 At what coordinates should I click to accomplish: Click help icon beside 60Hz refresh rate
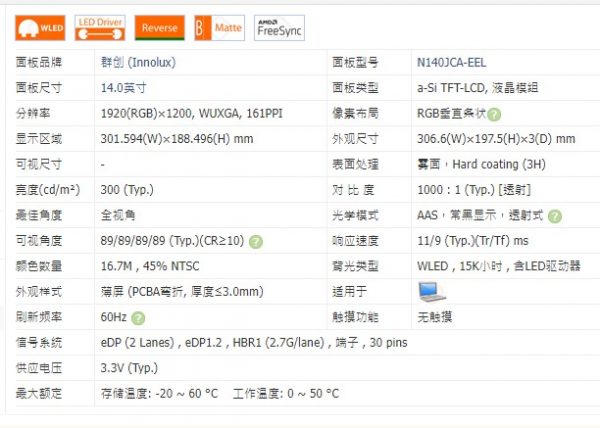click(x=138, y=318)
